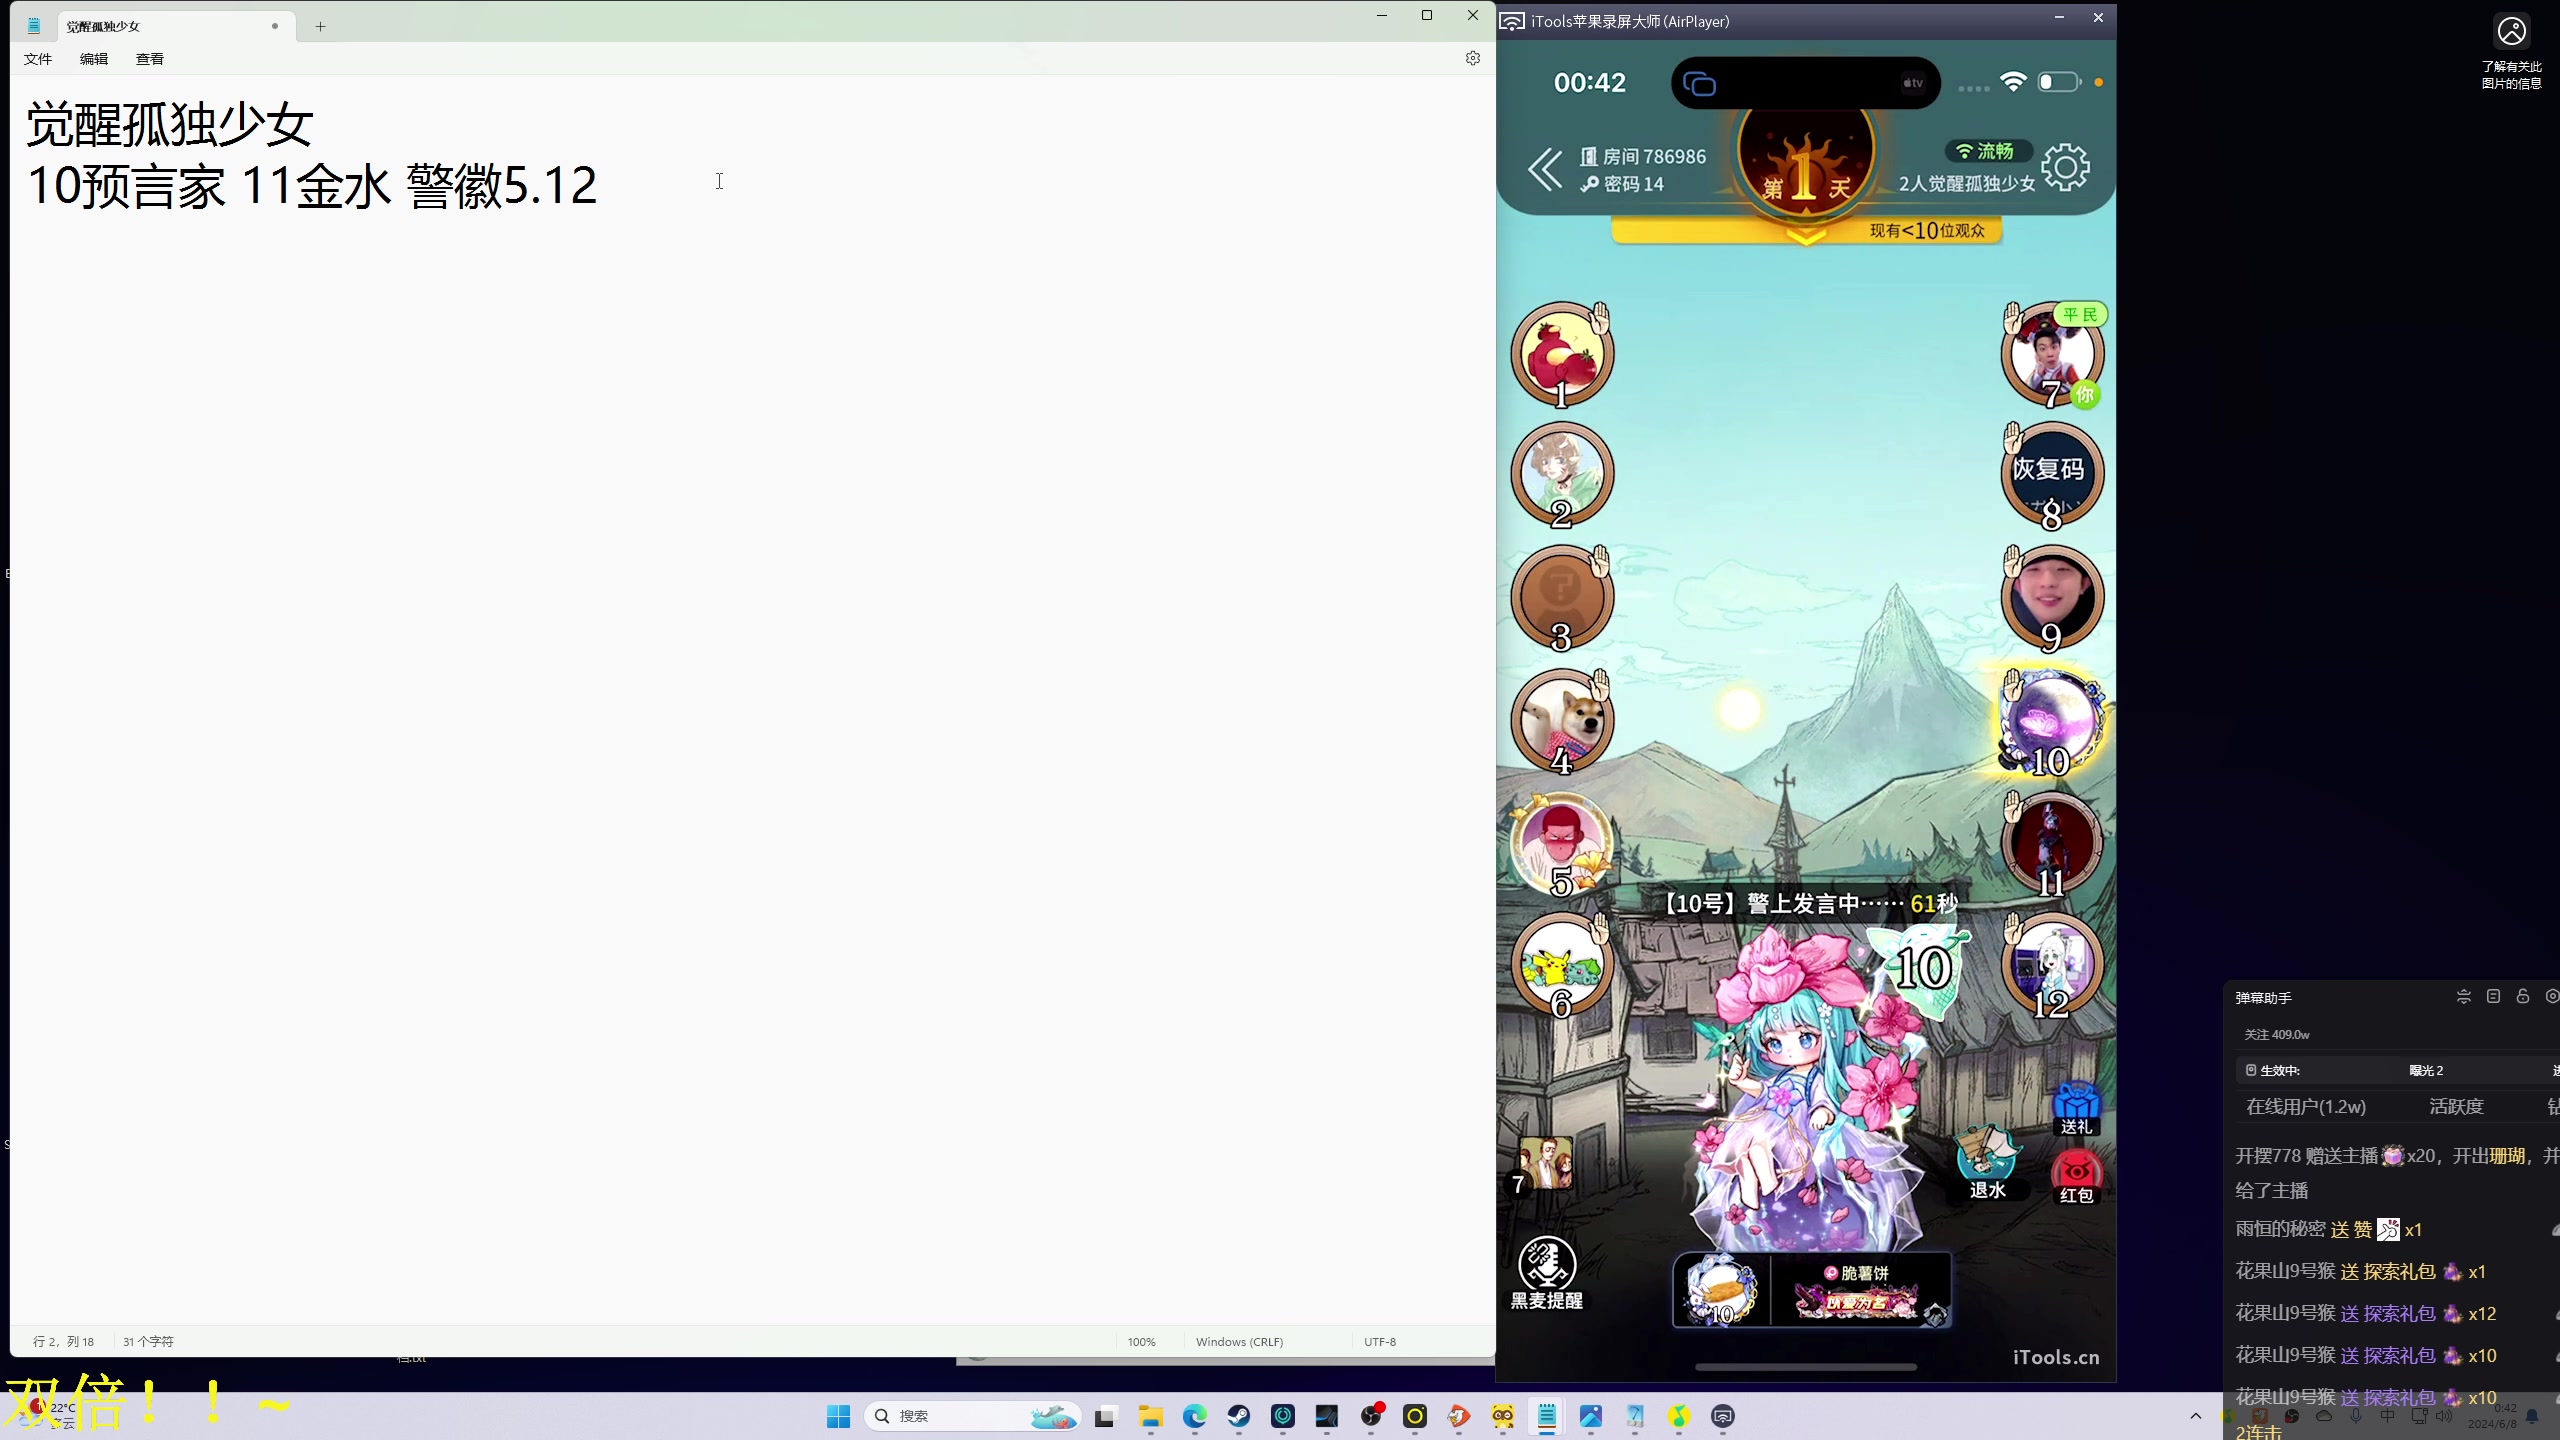Toggle the 弹幕助手 lock icon

point(2523,997)
